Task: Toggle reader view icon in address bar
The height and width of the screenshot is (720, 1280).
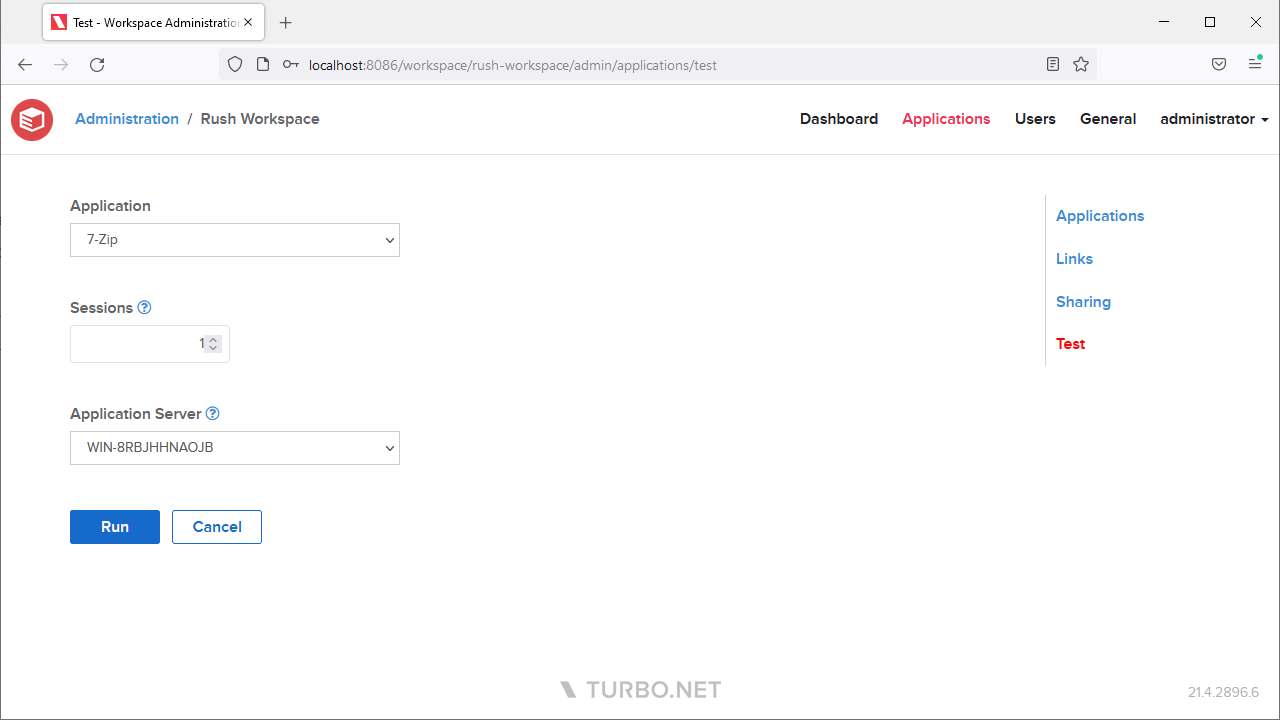Action: coord(1053,65)
